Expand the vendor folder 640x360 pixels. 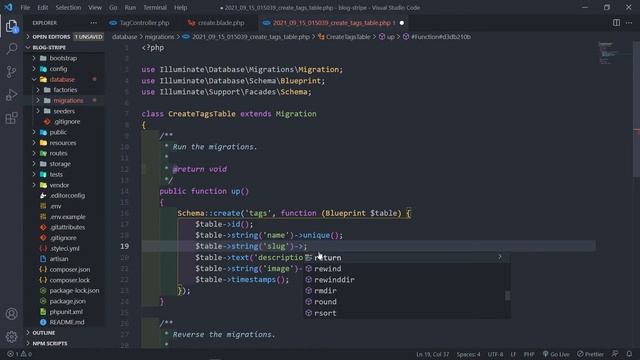pyautogui.click(x=65, y=185)
